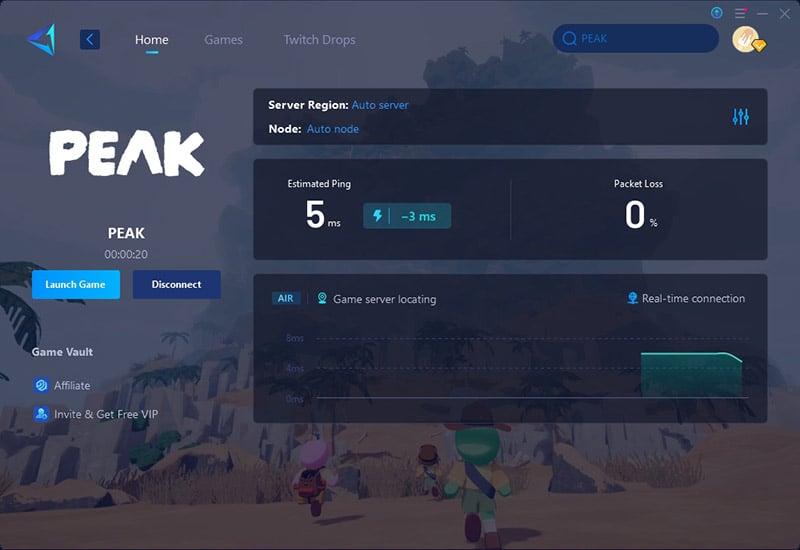Click the PEAK search field
This screenshot has height=550, width=800.
pyautogui.click(x=636, y=38)
